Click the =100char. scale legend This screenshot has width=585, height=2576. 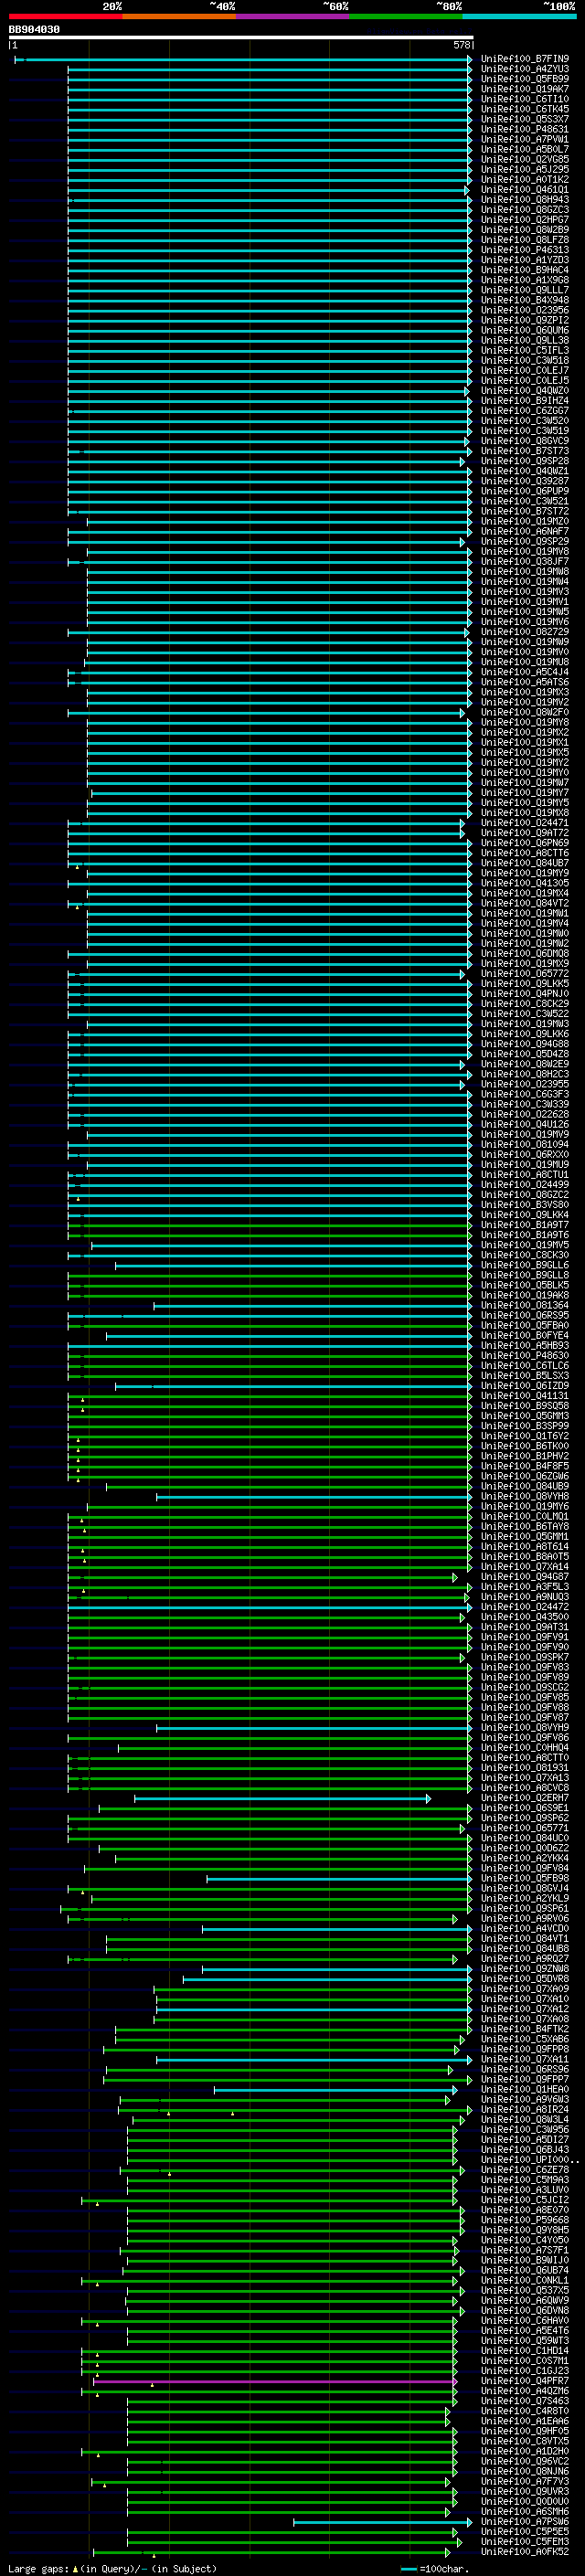click(434, 2569)
